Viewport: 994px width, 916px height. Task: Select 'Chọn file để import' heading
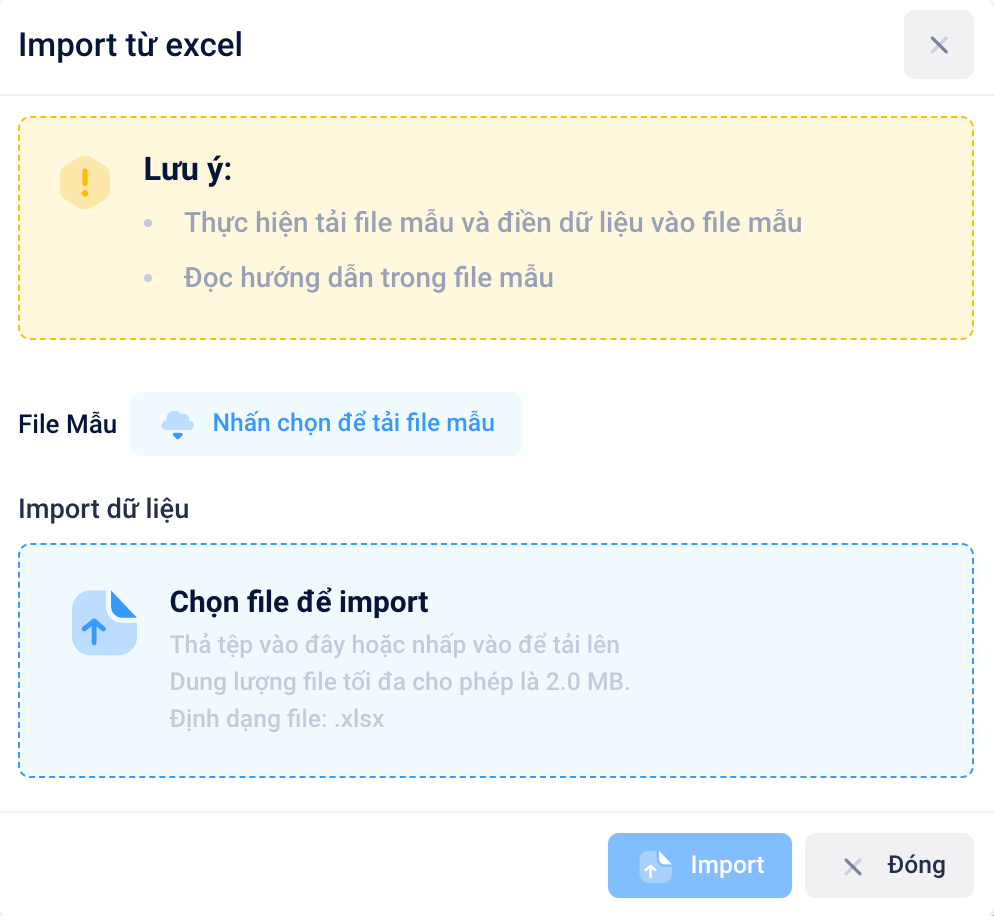(x=299, y=602)
